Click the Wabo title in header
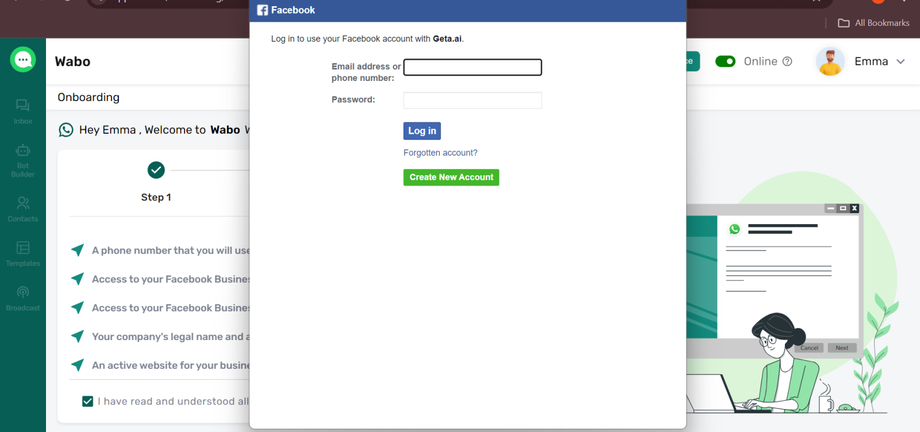The width and height of the screenshot is (920, 432). (73, 62)
